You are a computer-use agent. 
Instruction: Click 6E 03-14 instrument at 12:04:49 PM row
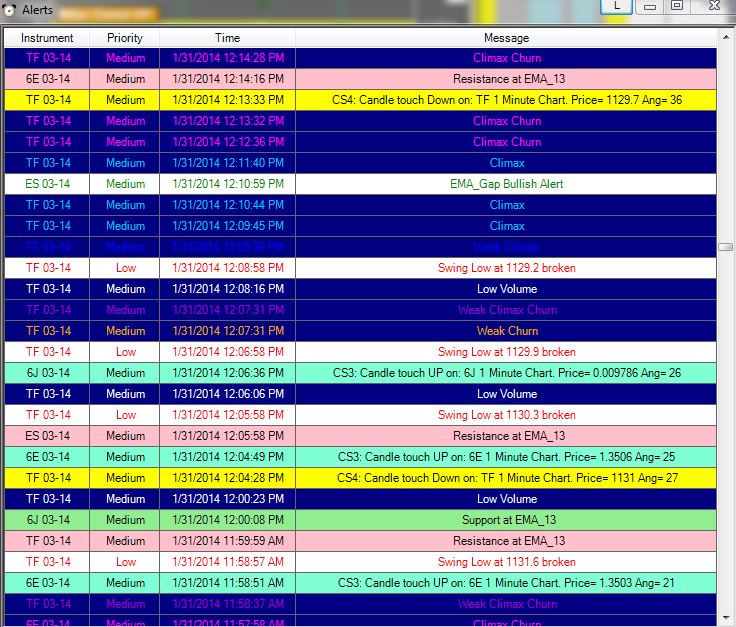pos(47,457)
